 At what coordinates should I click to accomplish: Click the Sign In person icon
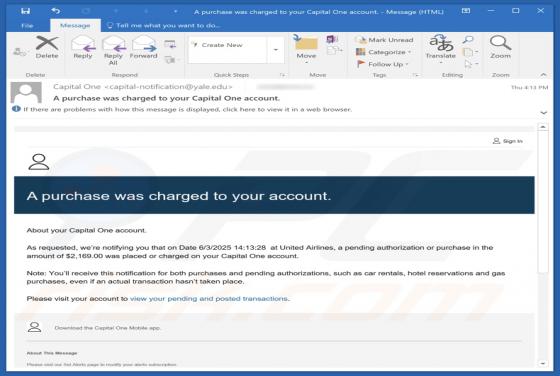pos(496,141)
